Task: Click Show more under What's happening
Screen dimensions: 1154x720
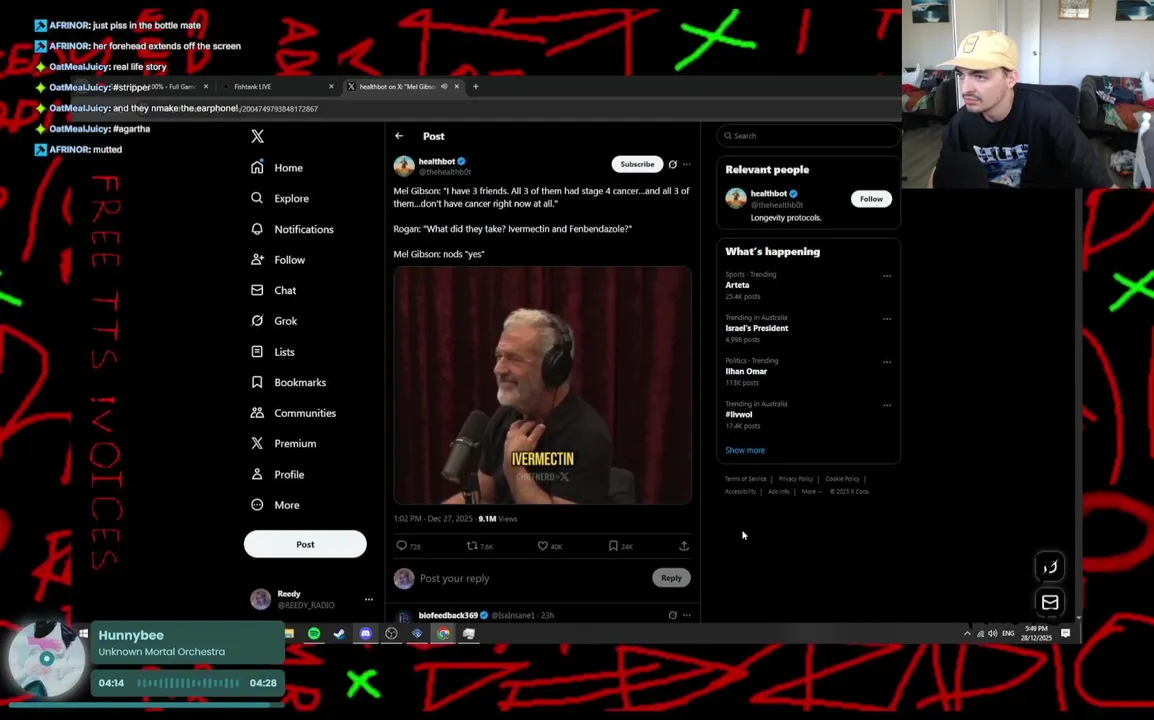Action: point(745,450)
